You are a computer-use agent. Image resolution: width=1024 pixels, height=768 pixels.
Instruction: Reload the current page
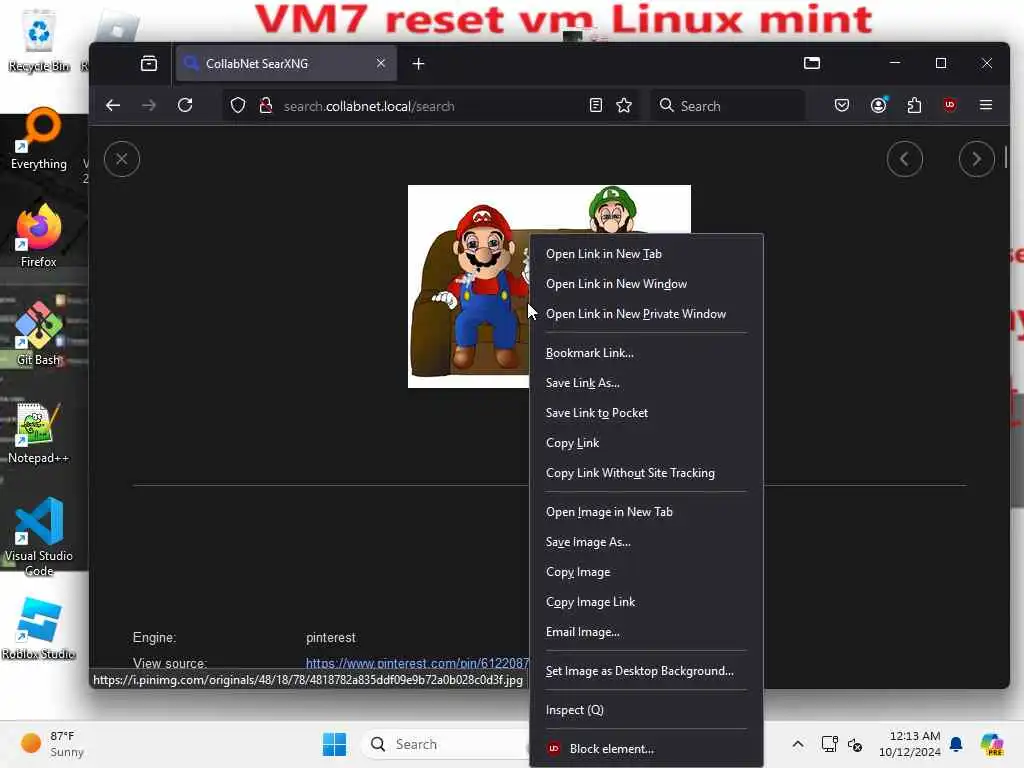point(185,105)
